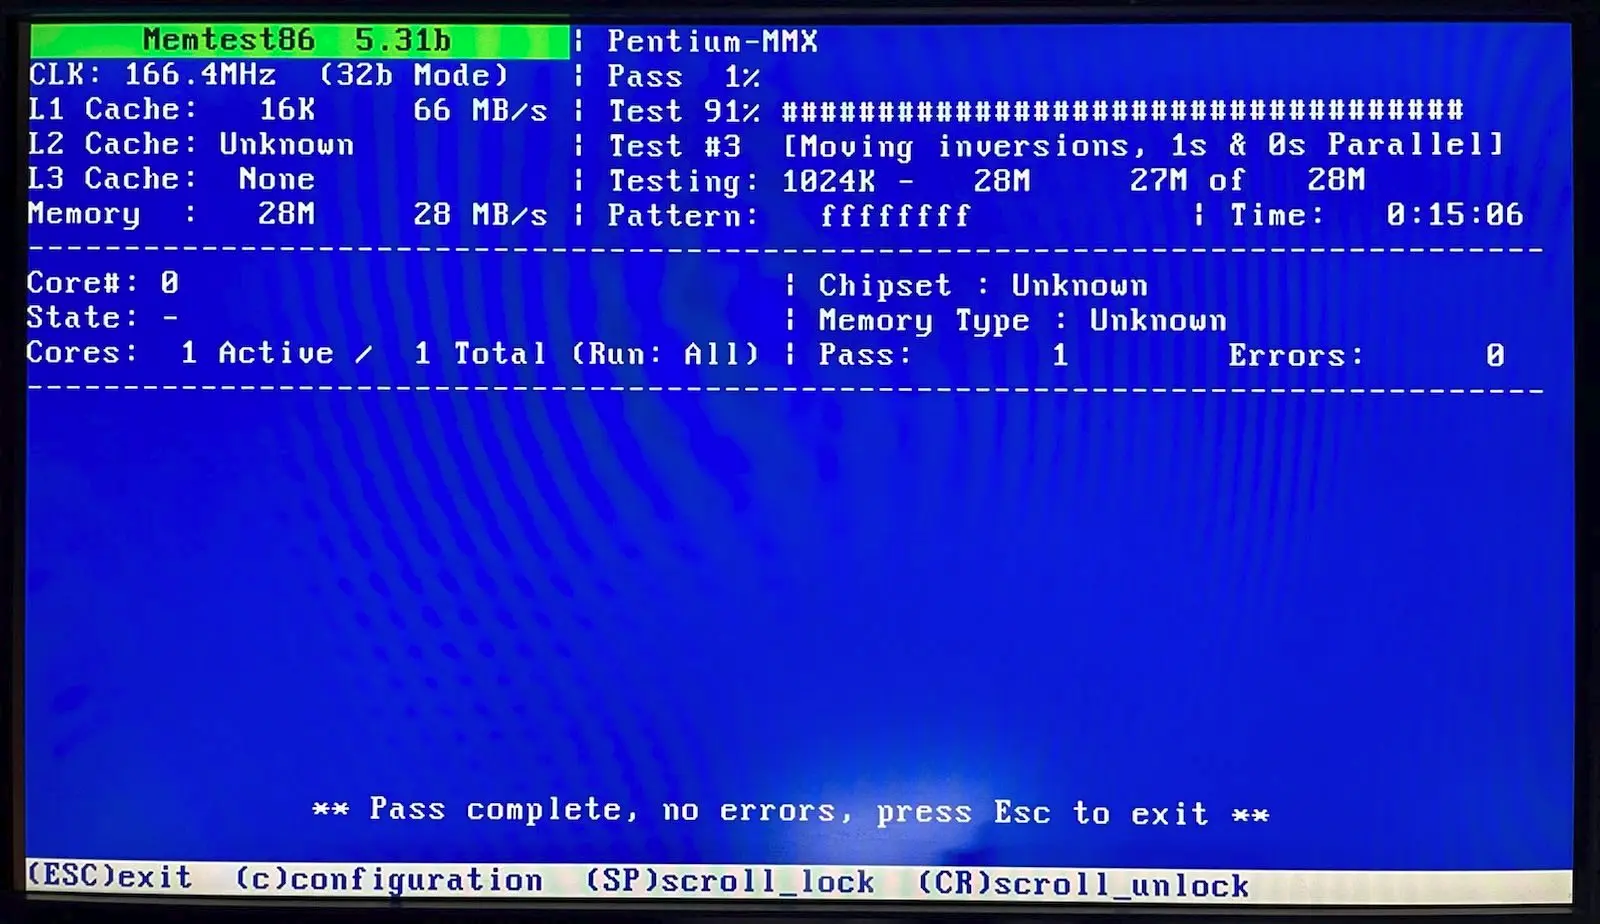Click the Pass complete, no errors message
Image resolution: width=1600 pixels, height=924 pixels.
(x=790, y=811)
